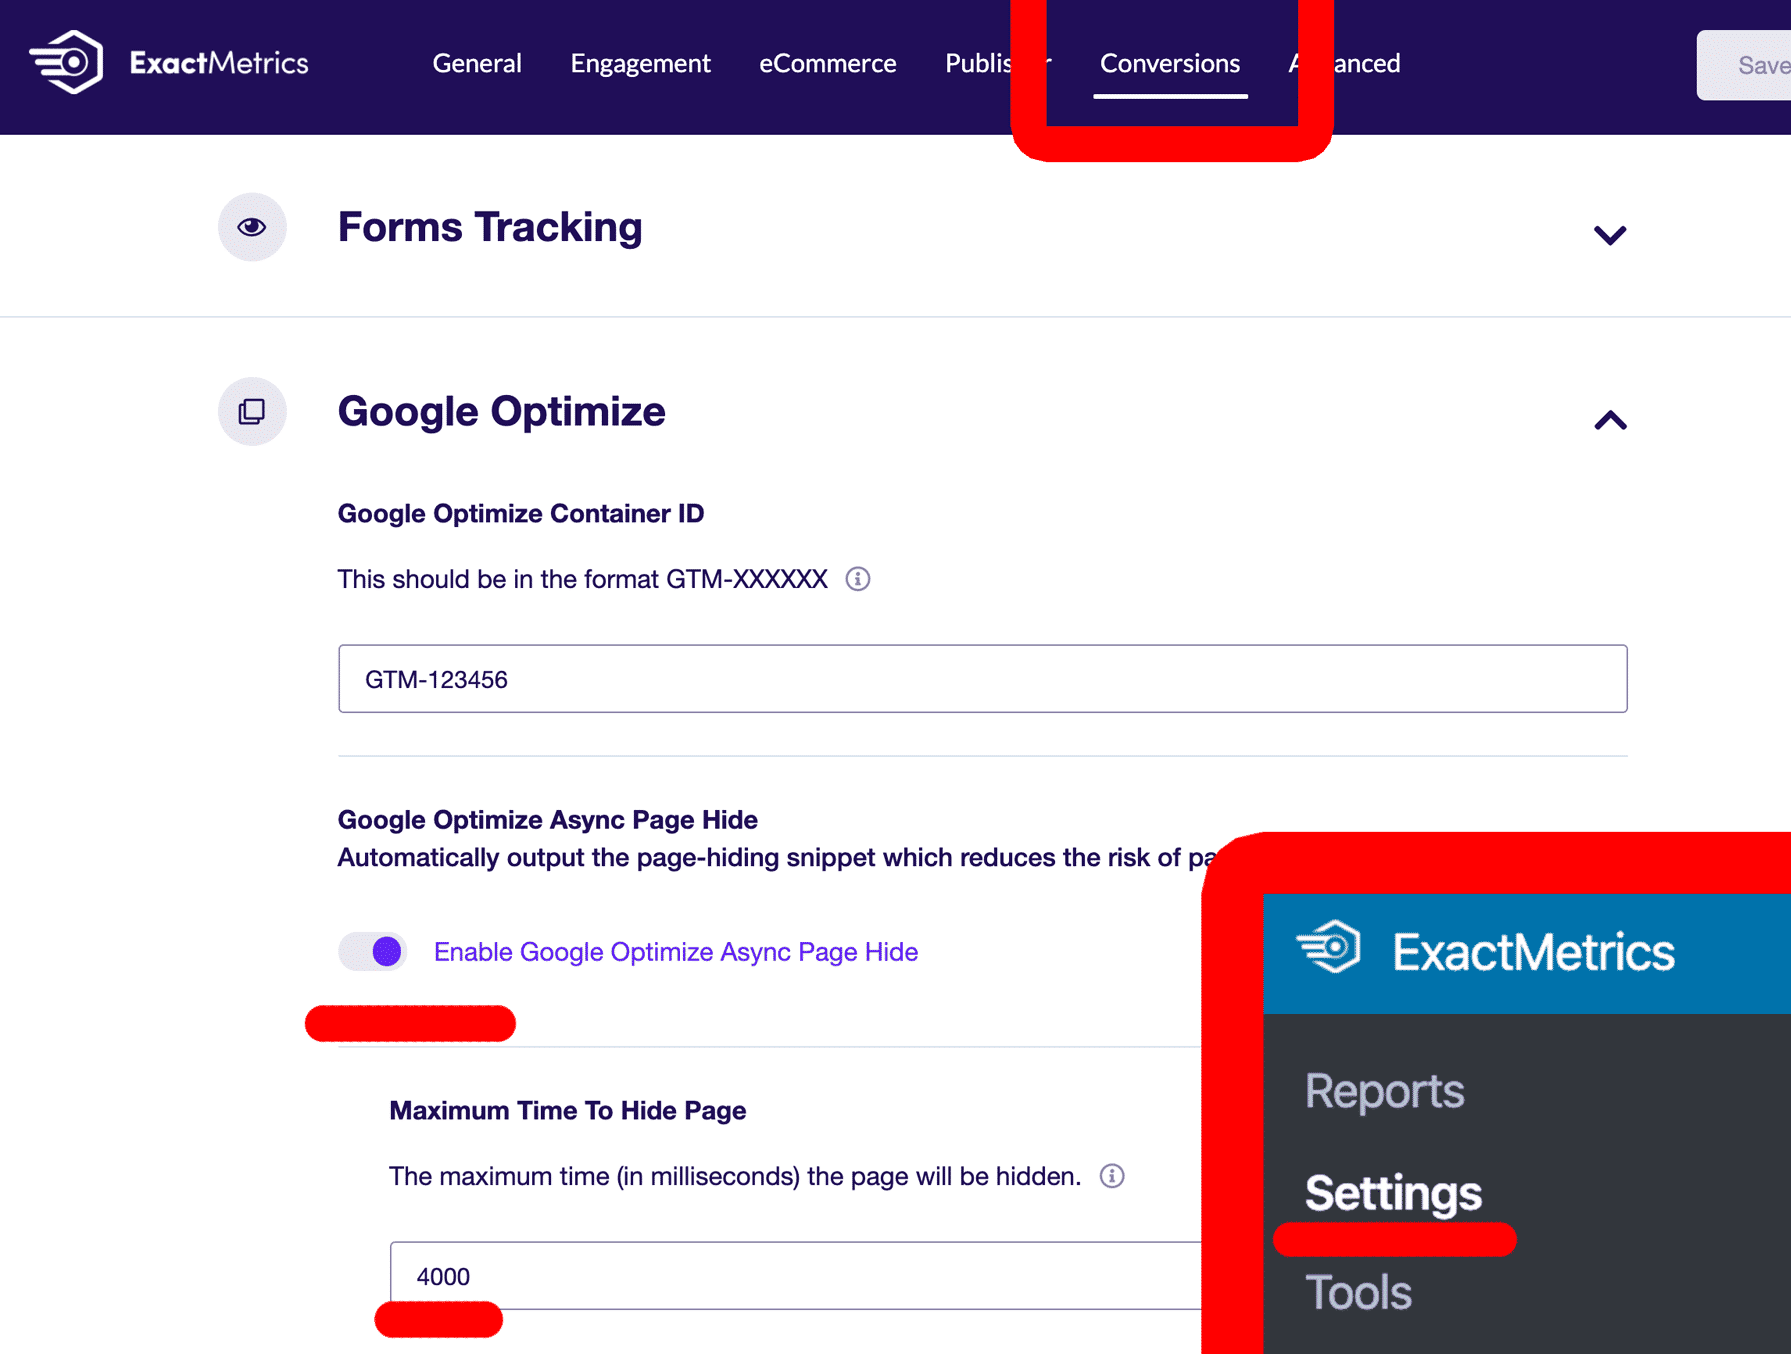
Task: Switch to the Engagement tab
Action: 640,63
